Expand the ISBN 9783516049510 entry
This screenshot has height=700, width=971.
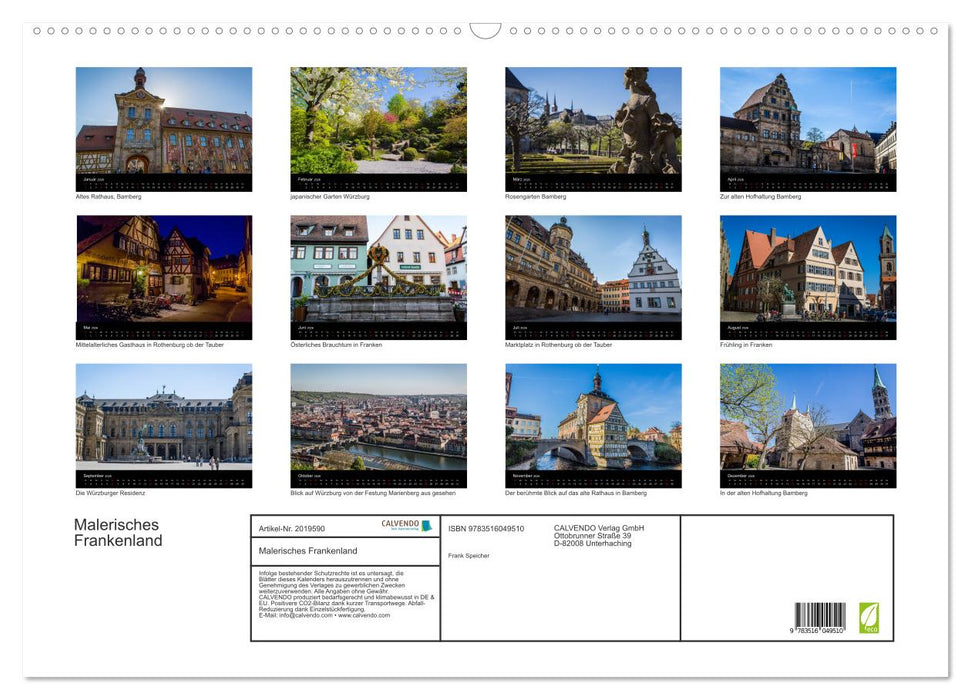tap(487, 528)
